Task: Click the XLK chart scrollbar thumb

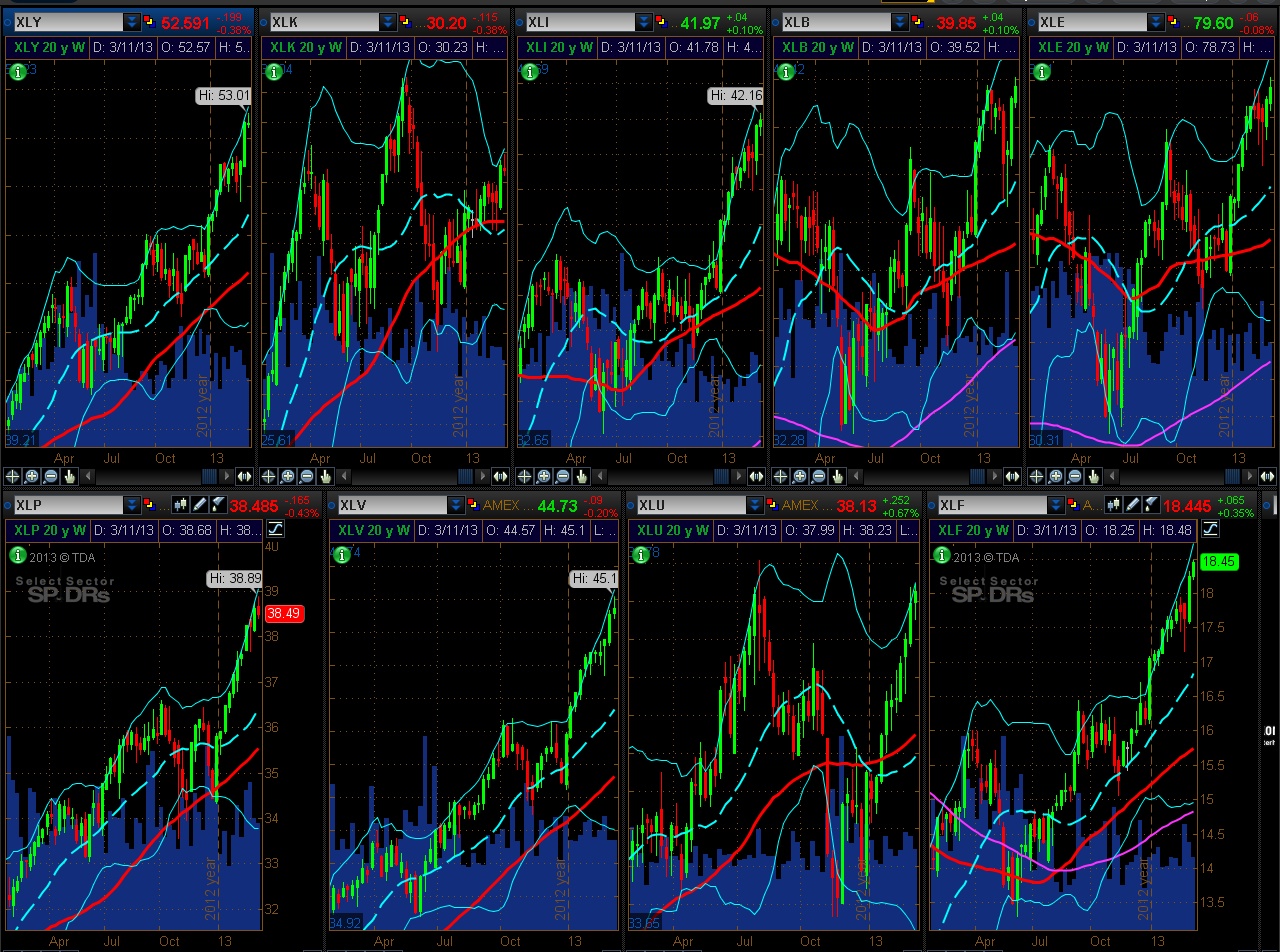Action: pos(465,476)
